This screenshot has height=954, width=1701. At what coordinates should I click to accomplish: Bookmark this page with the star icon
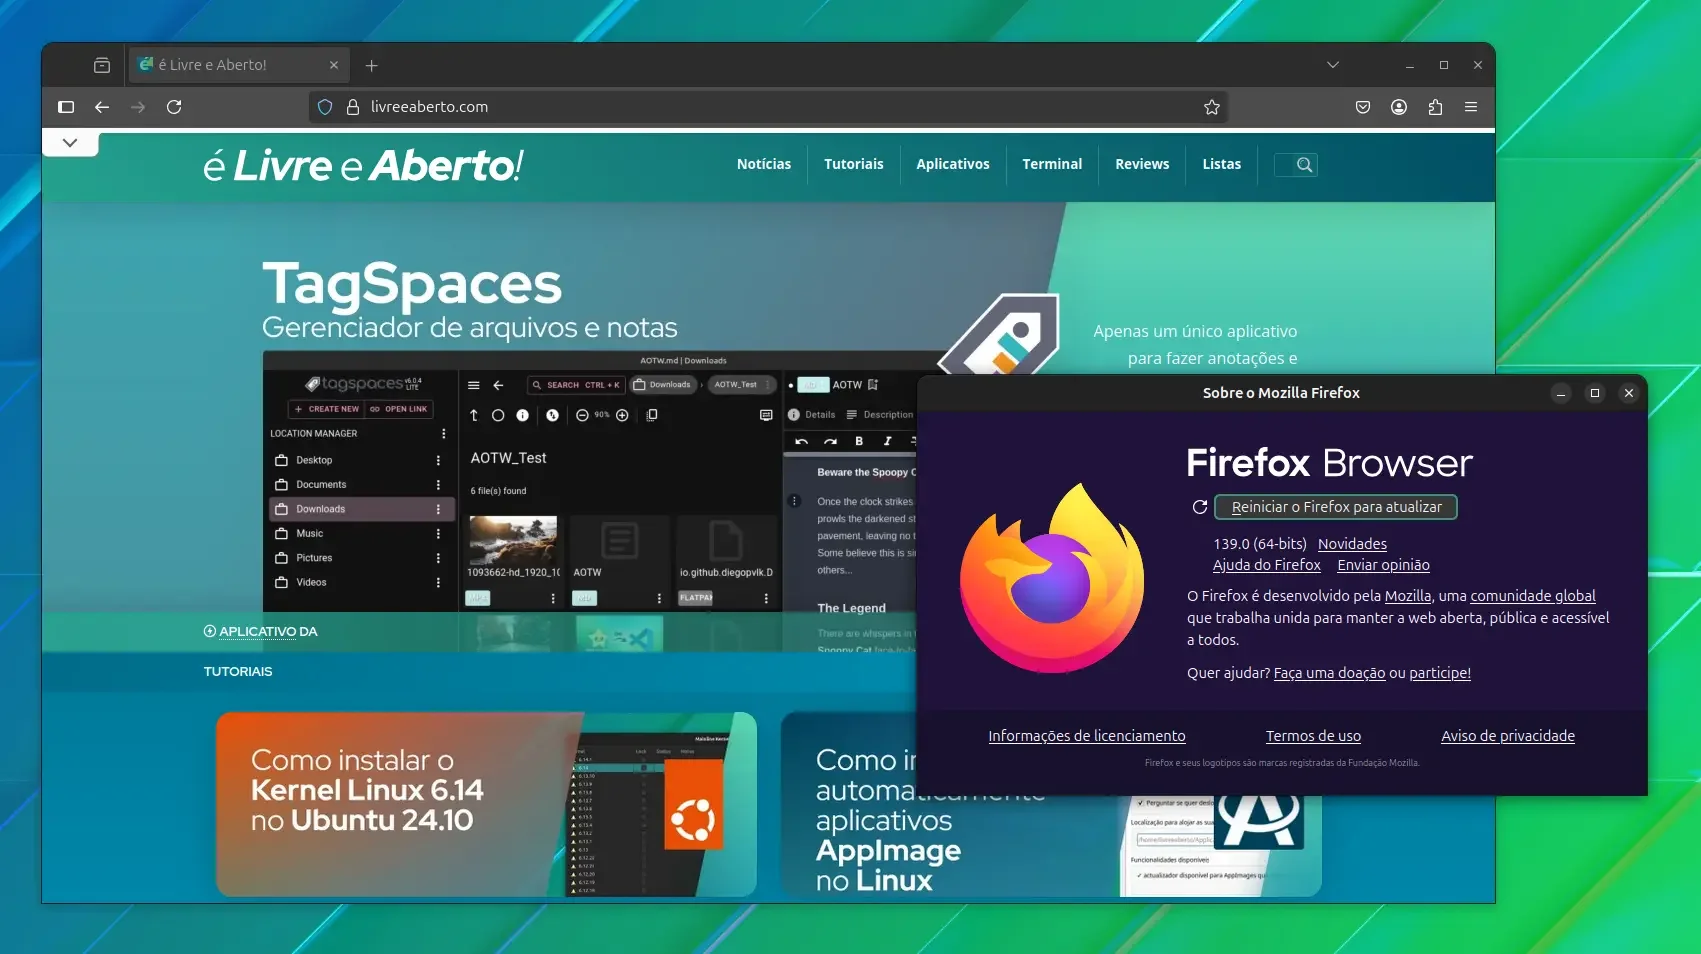point(1212,107)
